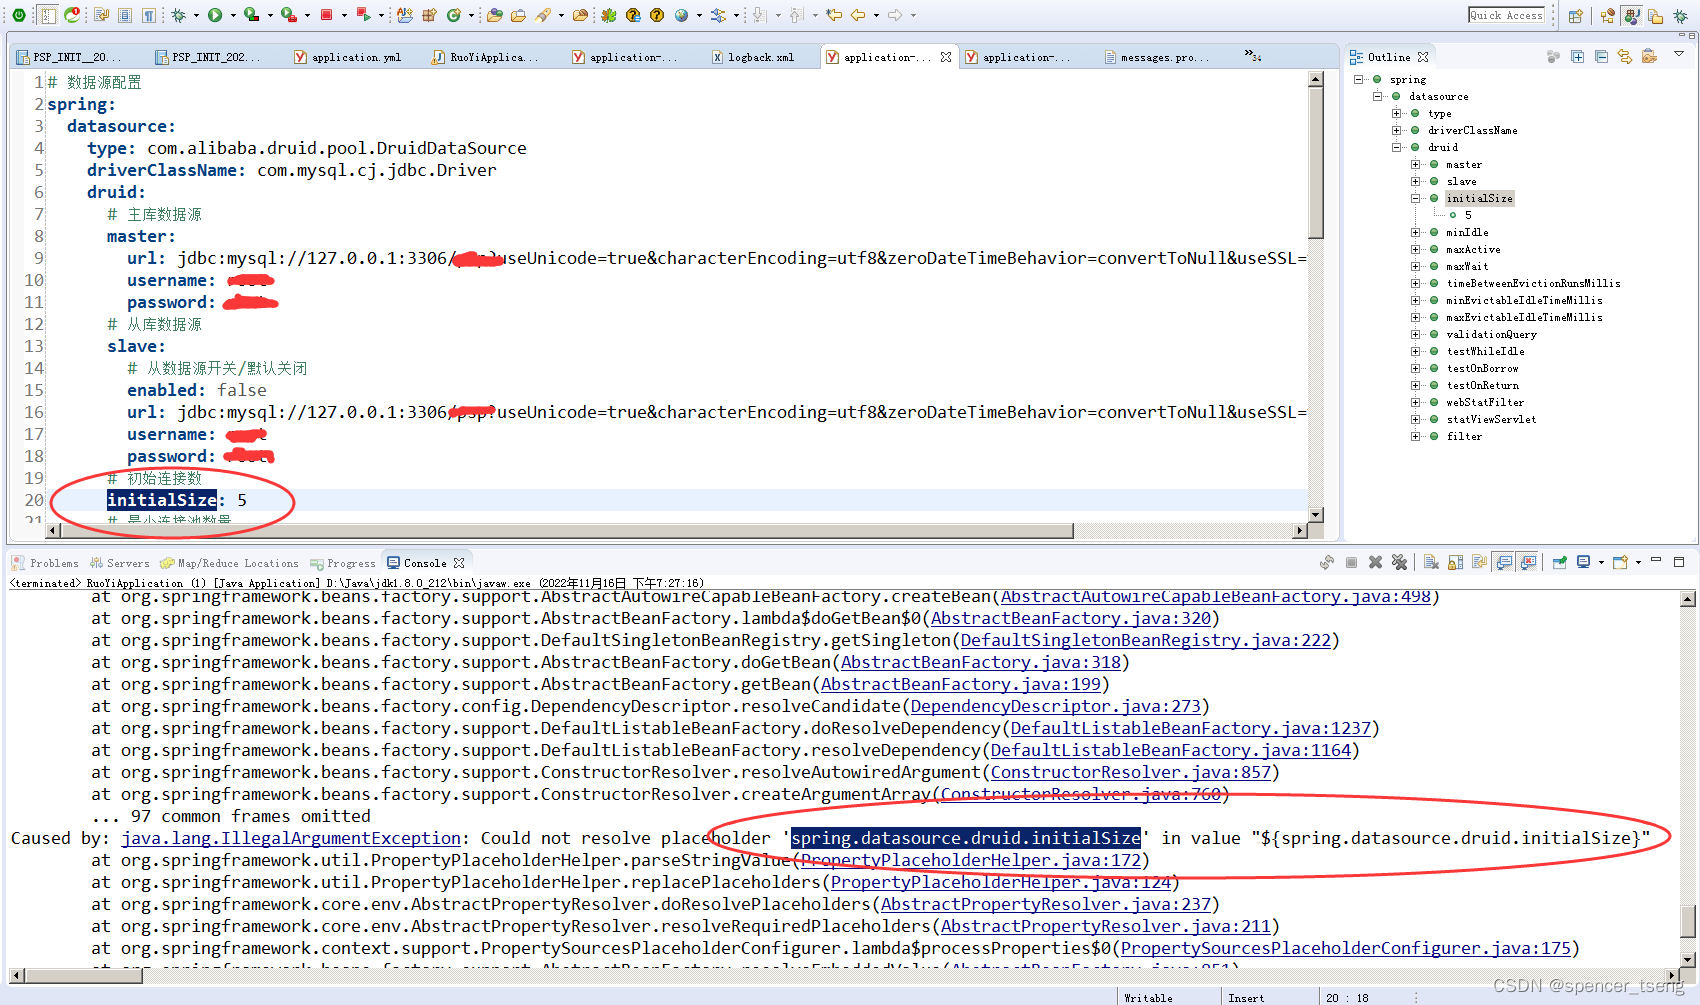Switch to the messages.pro... editor tab
Screen dimensions: 1700x1005
[x=1157, y=57]
